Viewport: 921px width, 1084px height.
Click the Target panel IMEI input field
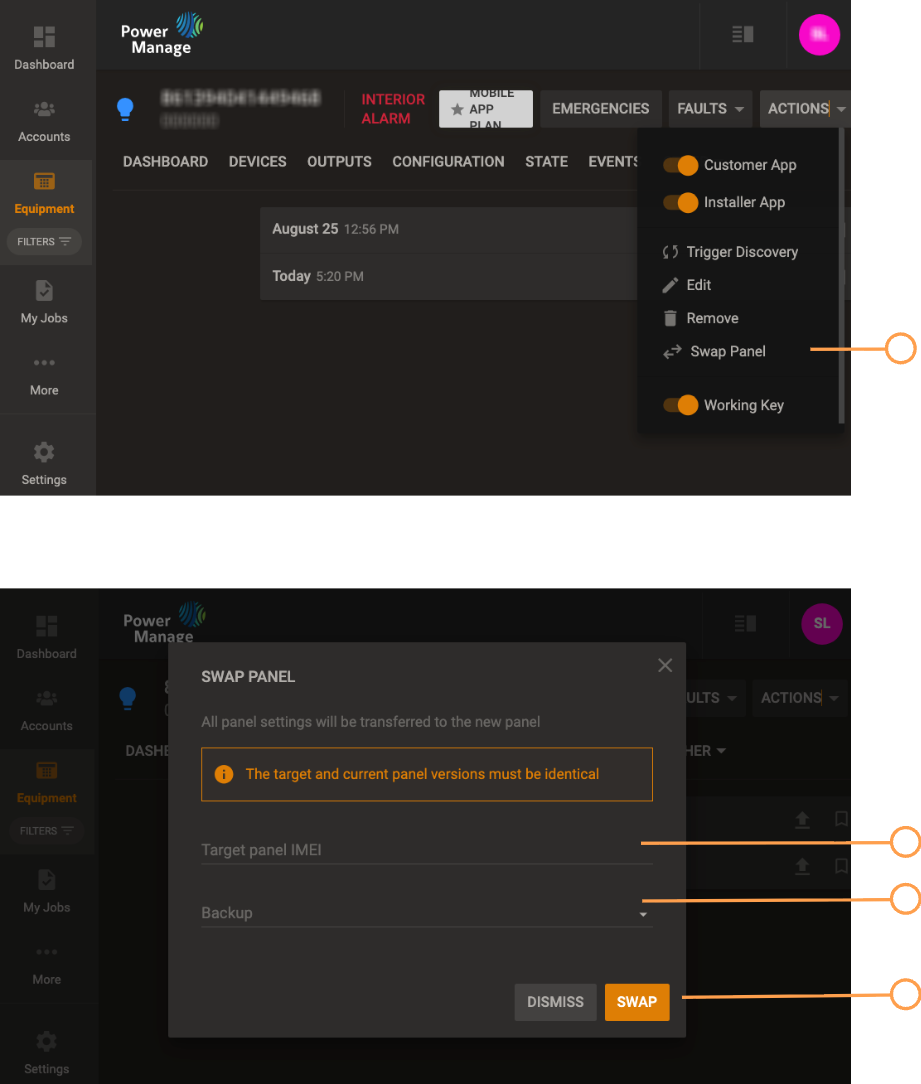pyautogui.click(x=427, y=849)
